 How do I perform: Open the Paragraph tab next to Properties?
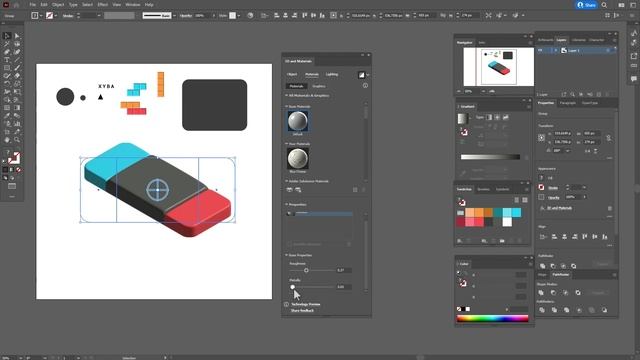568,103
